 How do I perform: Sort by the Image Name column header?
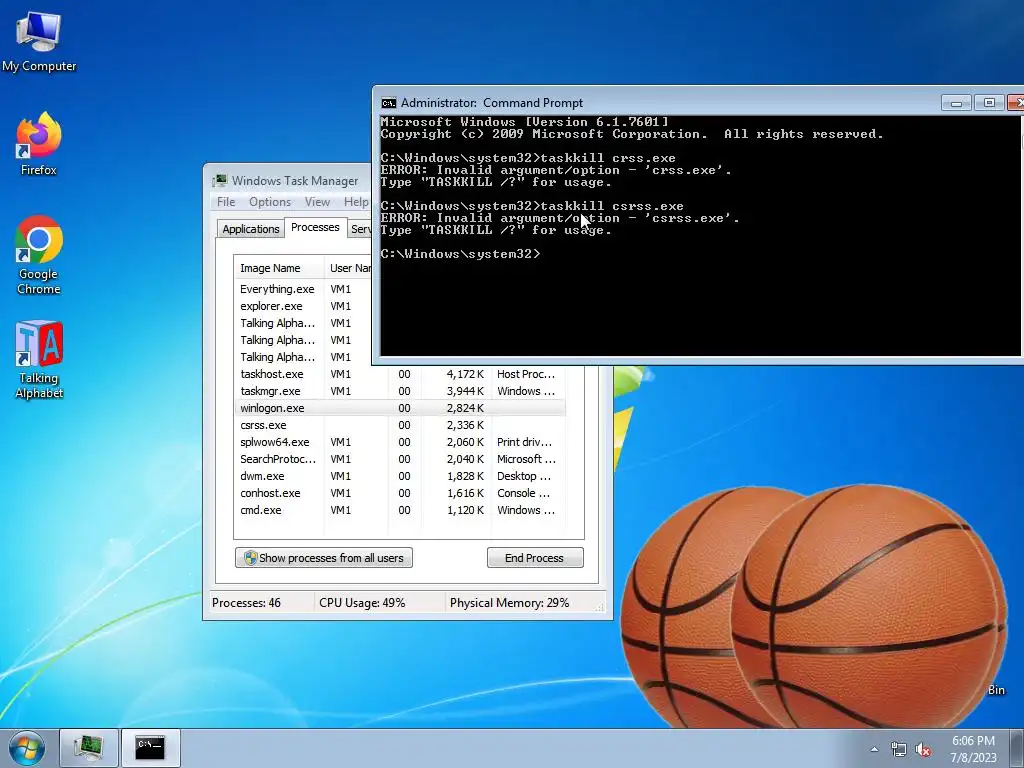[279, 268]
